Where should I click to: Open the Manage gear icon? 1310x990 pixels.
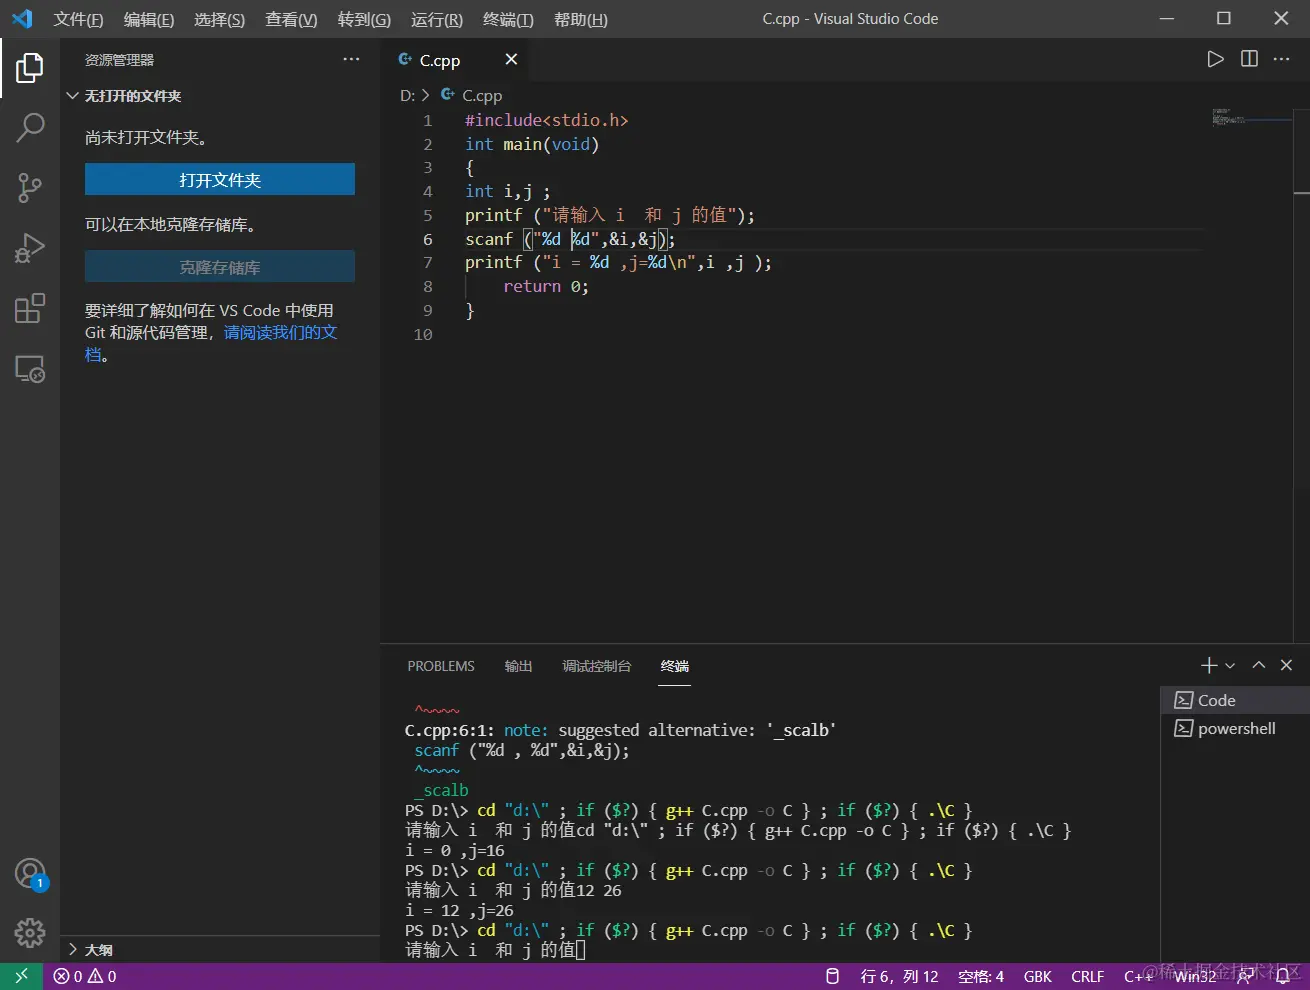30,932
